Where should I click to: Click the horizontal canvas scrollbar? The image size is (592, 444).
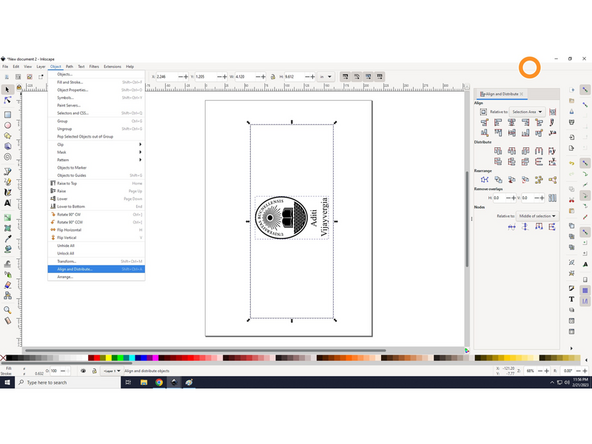point(205,350)
